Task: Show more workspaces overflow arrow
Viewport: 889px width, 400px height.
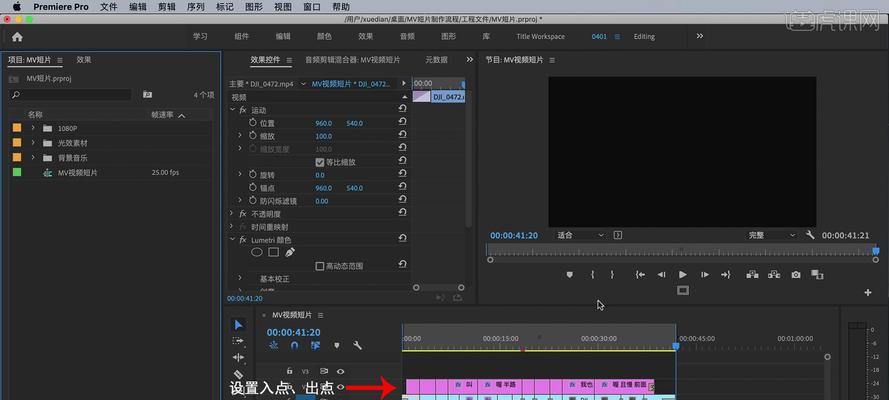Action: pos(700,36)
